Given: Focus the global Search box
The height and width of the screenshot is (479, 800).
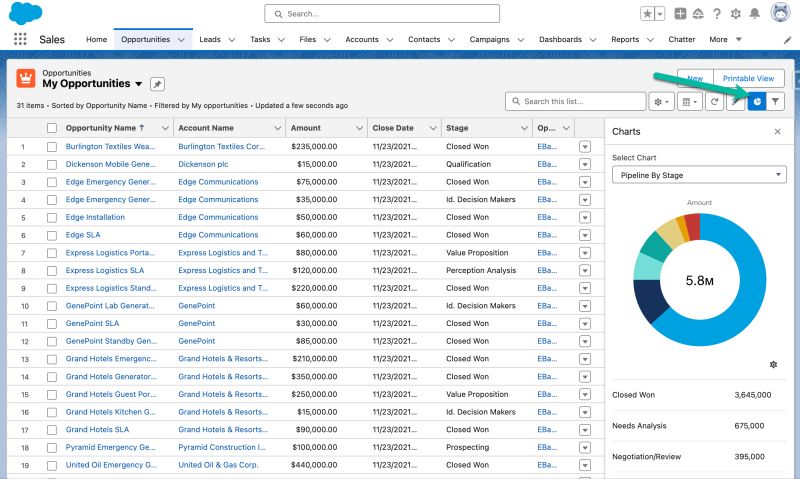Looking at the screenshot, I should [382, 14].
